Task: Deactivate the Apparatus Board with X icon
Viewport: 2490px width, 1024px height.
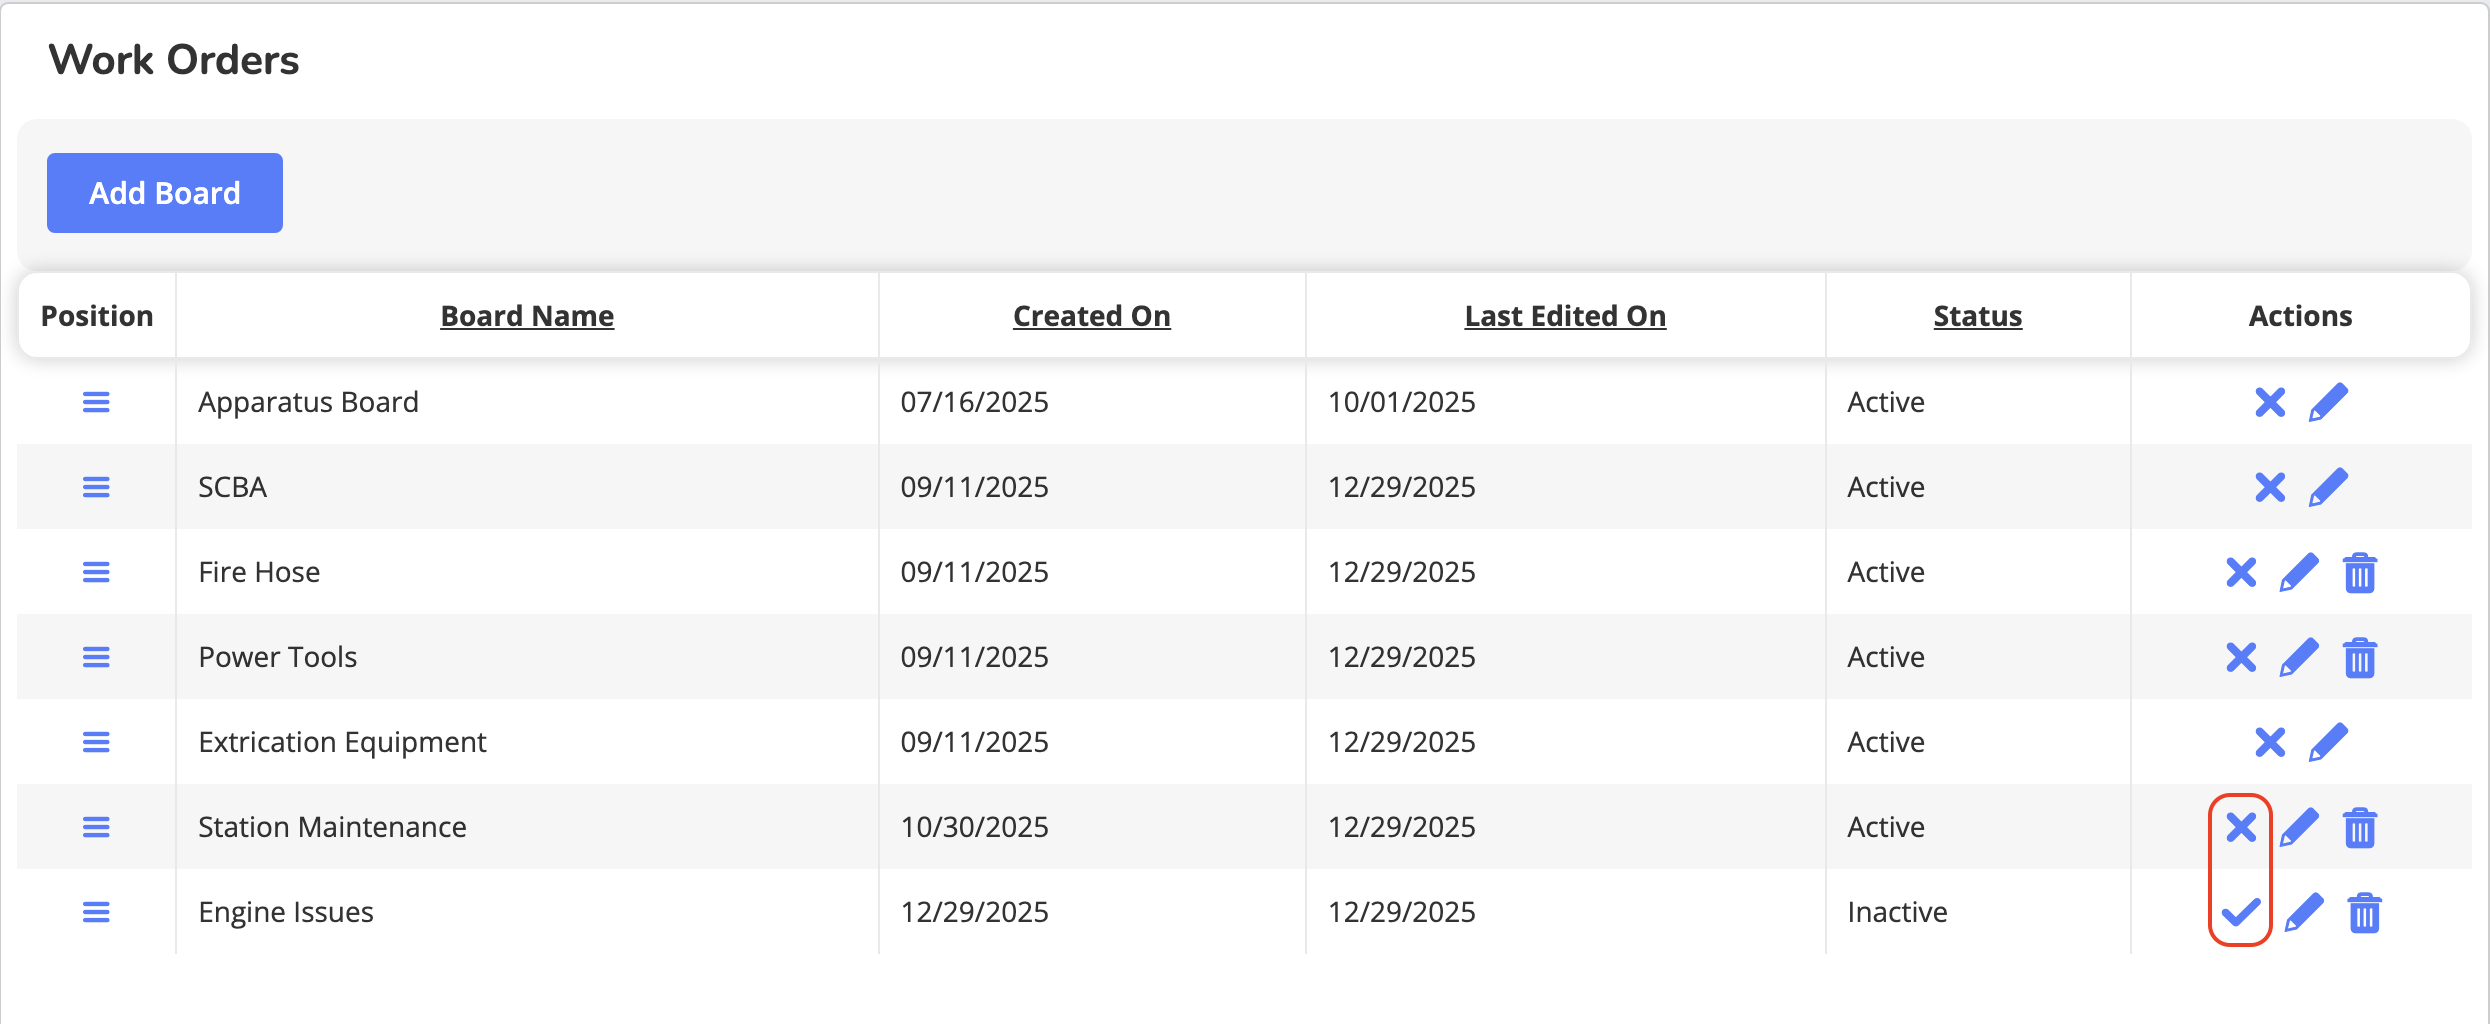Action: click(2270, 402)
